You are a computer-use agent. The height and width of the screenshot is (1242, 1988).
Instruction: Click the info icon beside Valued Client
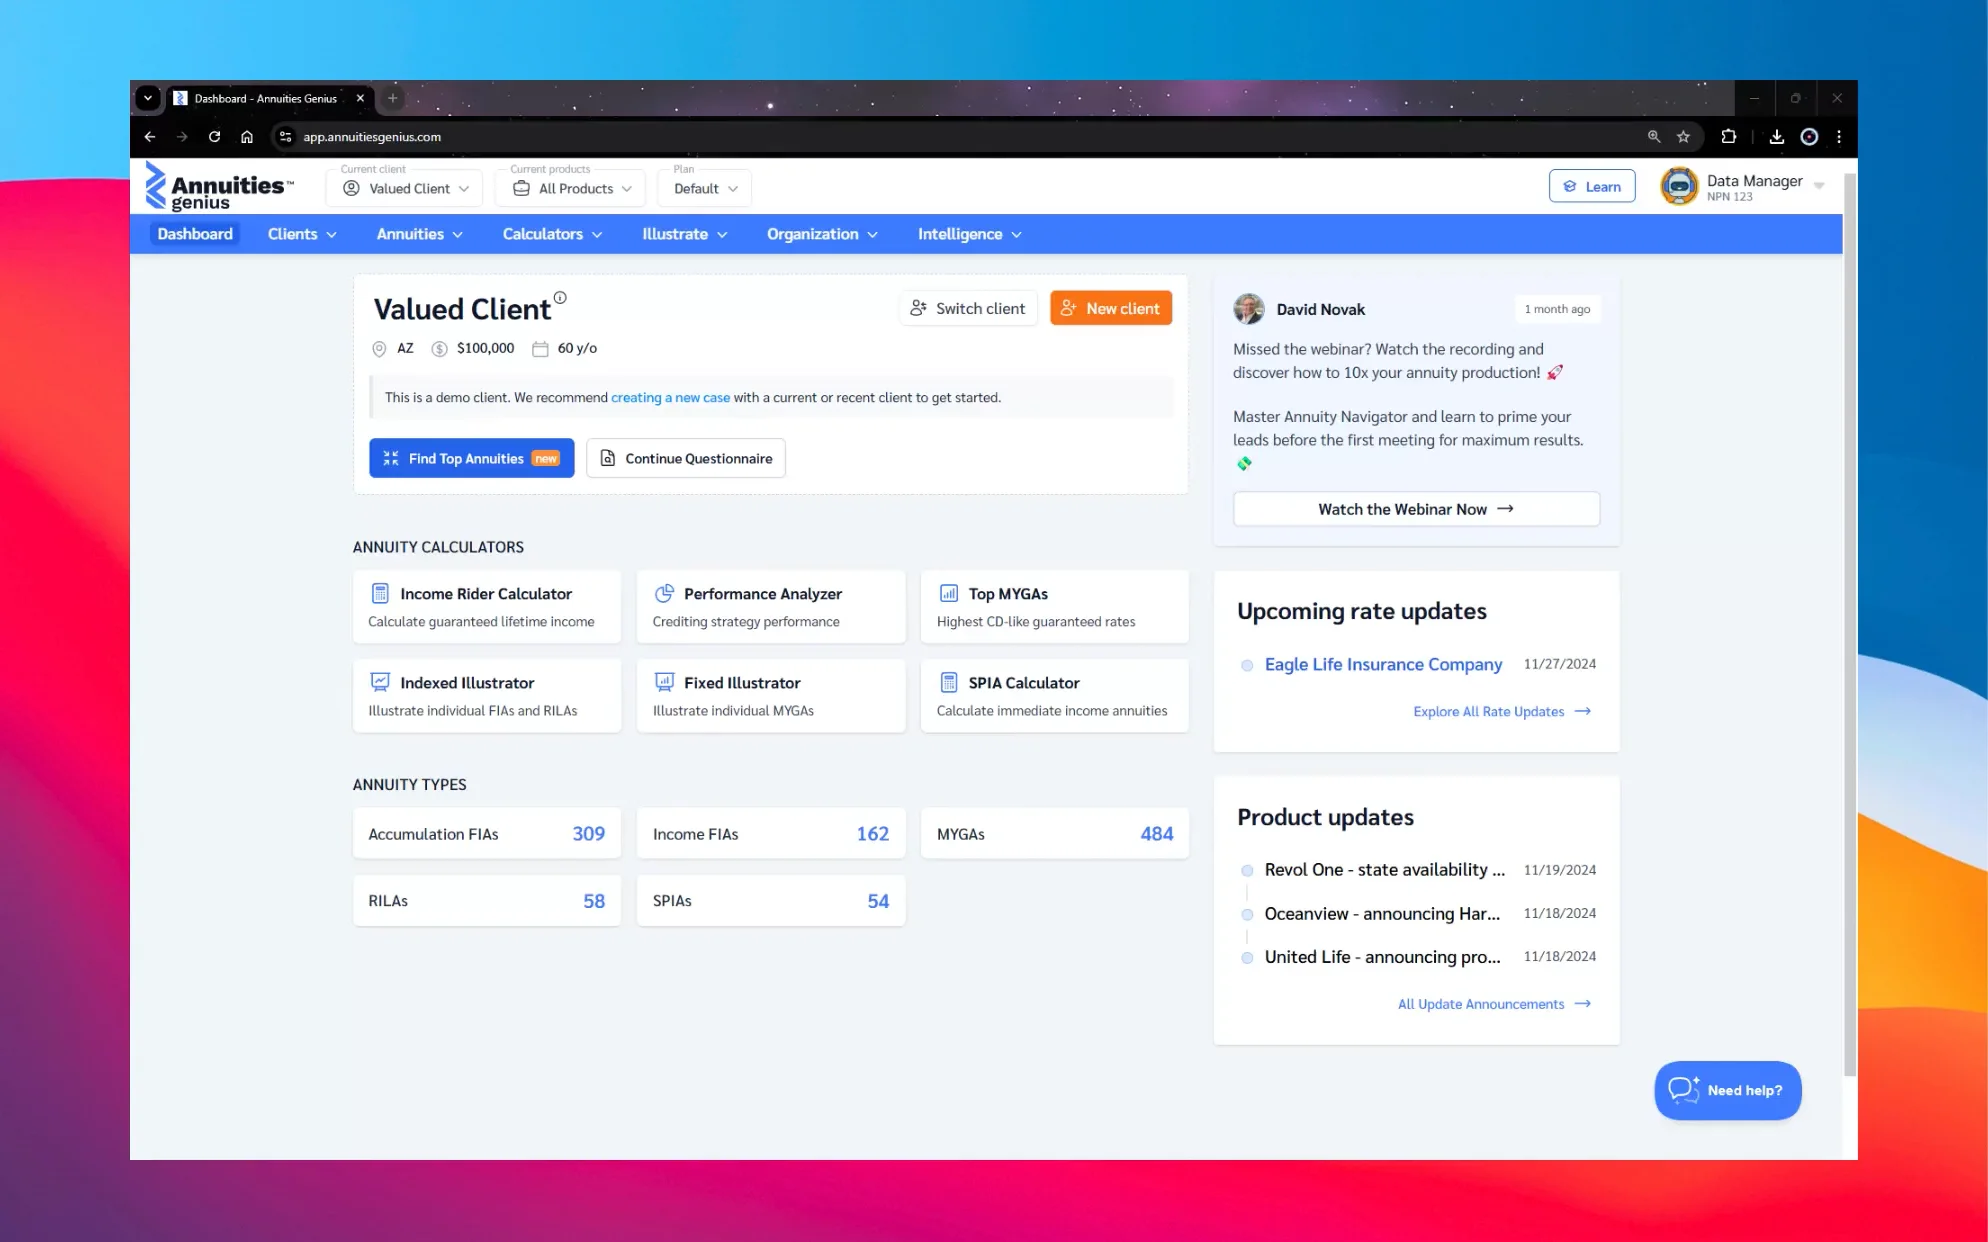[560, 297]
